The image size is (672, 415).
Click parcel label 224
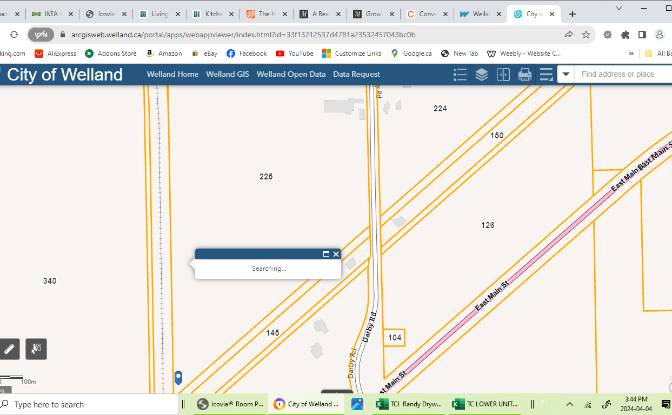tap(440, 108)
